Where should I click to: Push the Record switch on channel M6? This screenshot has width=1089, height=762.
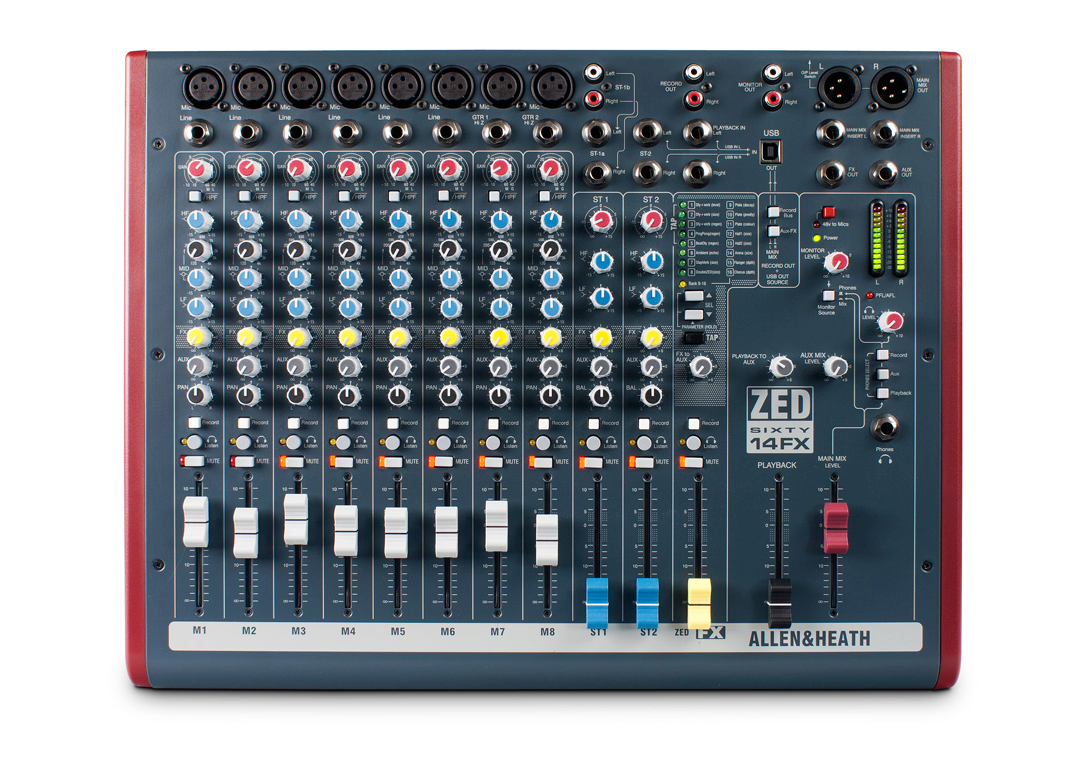[444, 423]
